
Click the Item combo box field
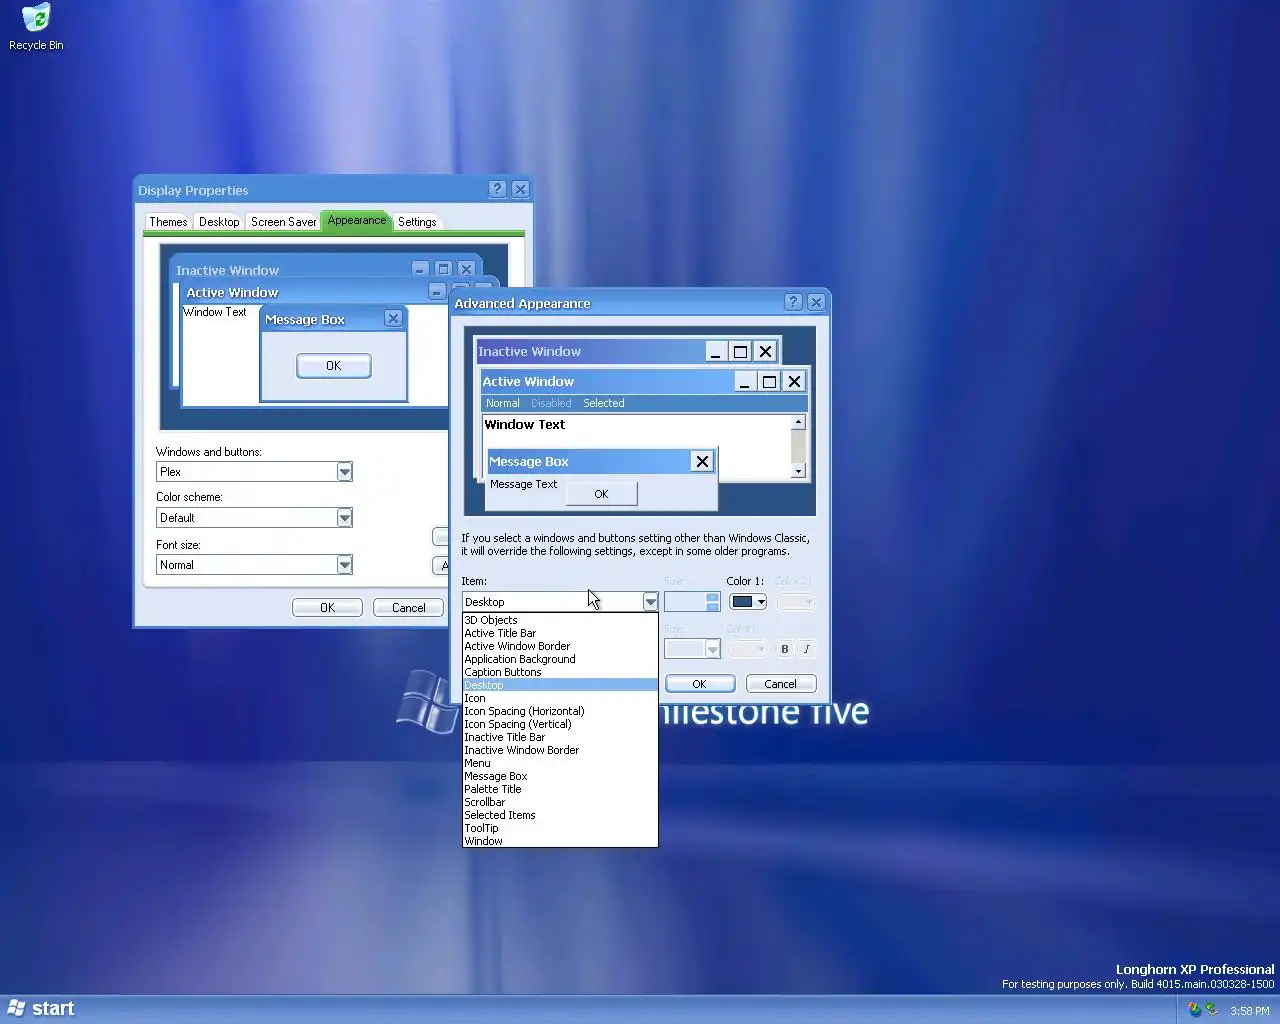click(x=560, y=602)
